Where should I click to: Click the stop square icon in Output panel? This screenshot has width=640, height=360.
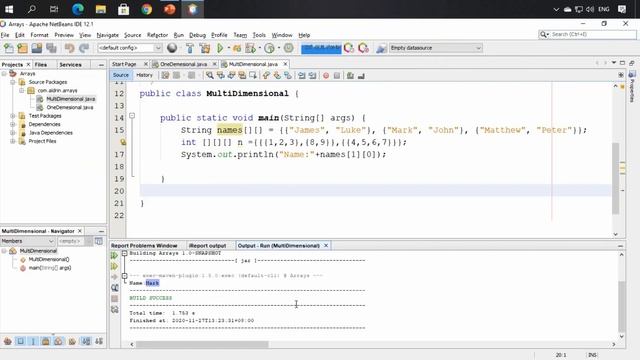(x=115, y=299)
